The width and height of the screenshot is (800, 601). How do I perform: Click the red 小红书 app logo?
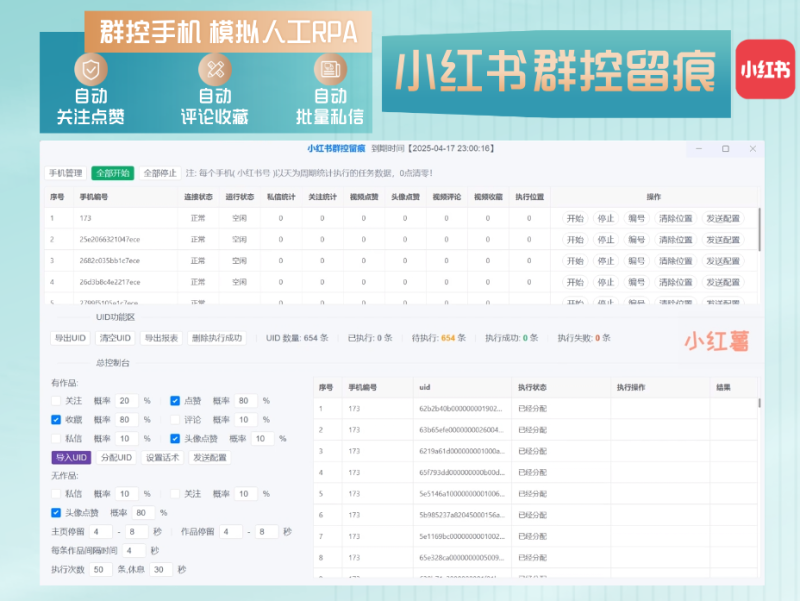(764, 69)
